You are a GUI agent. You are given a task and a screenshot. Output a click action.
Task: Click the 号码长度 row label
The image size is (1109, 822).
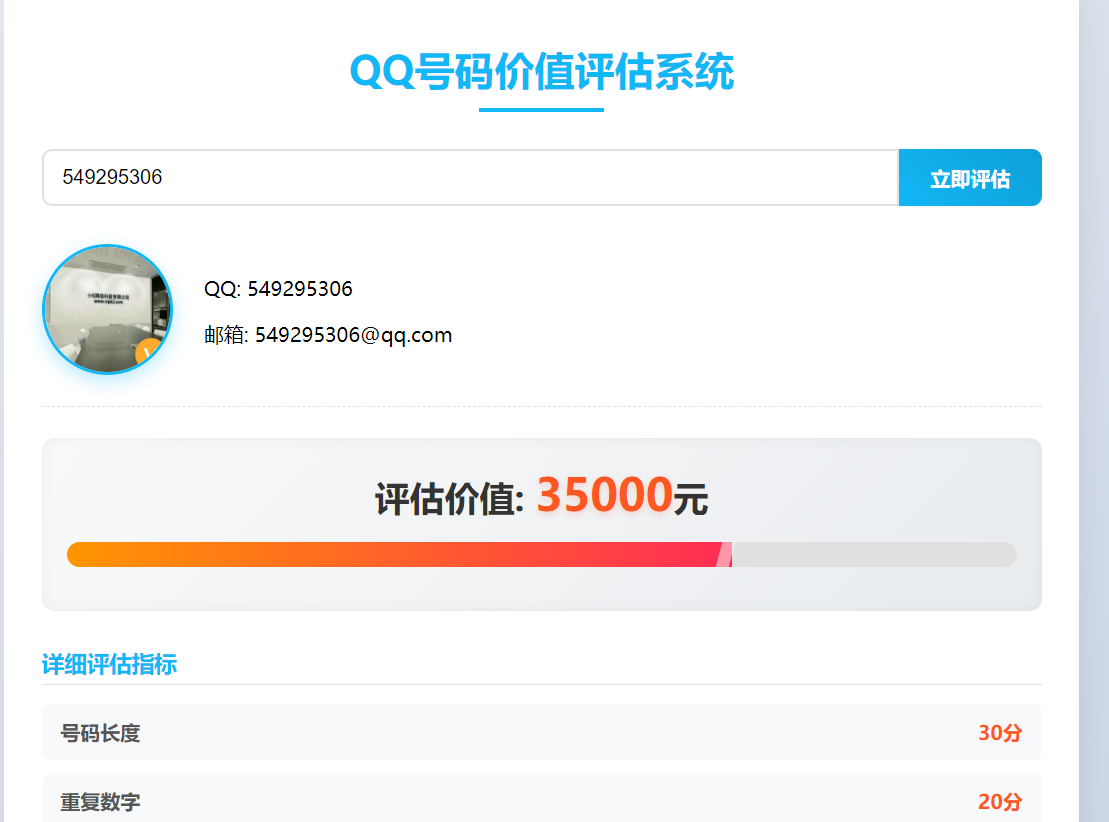[x=100, y=733]
